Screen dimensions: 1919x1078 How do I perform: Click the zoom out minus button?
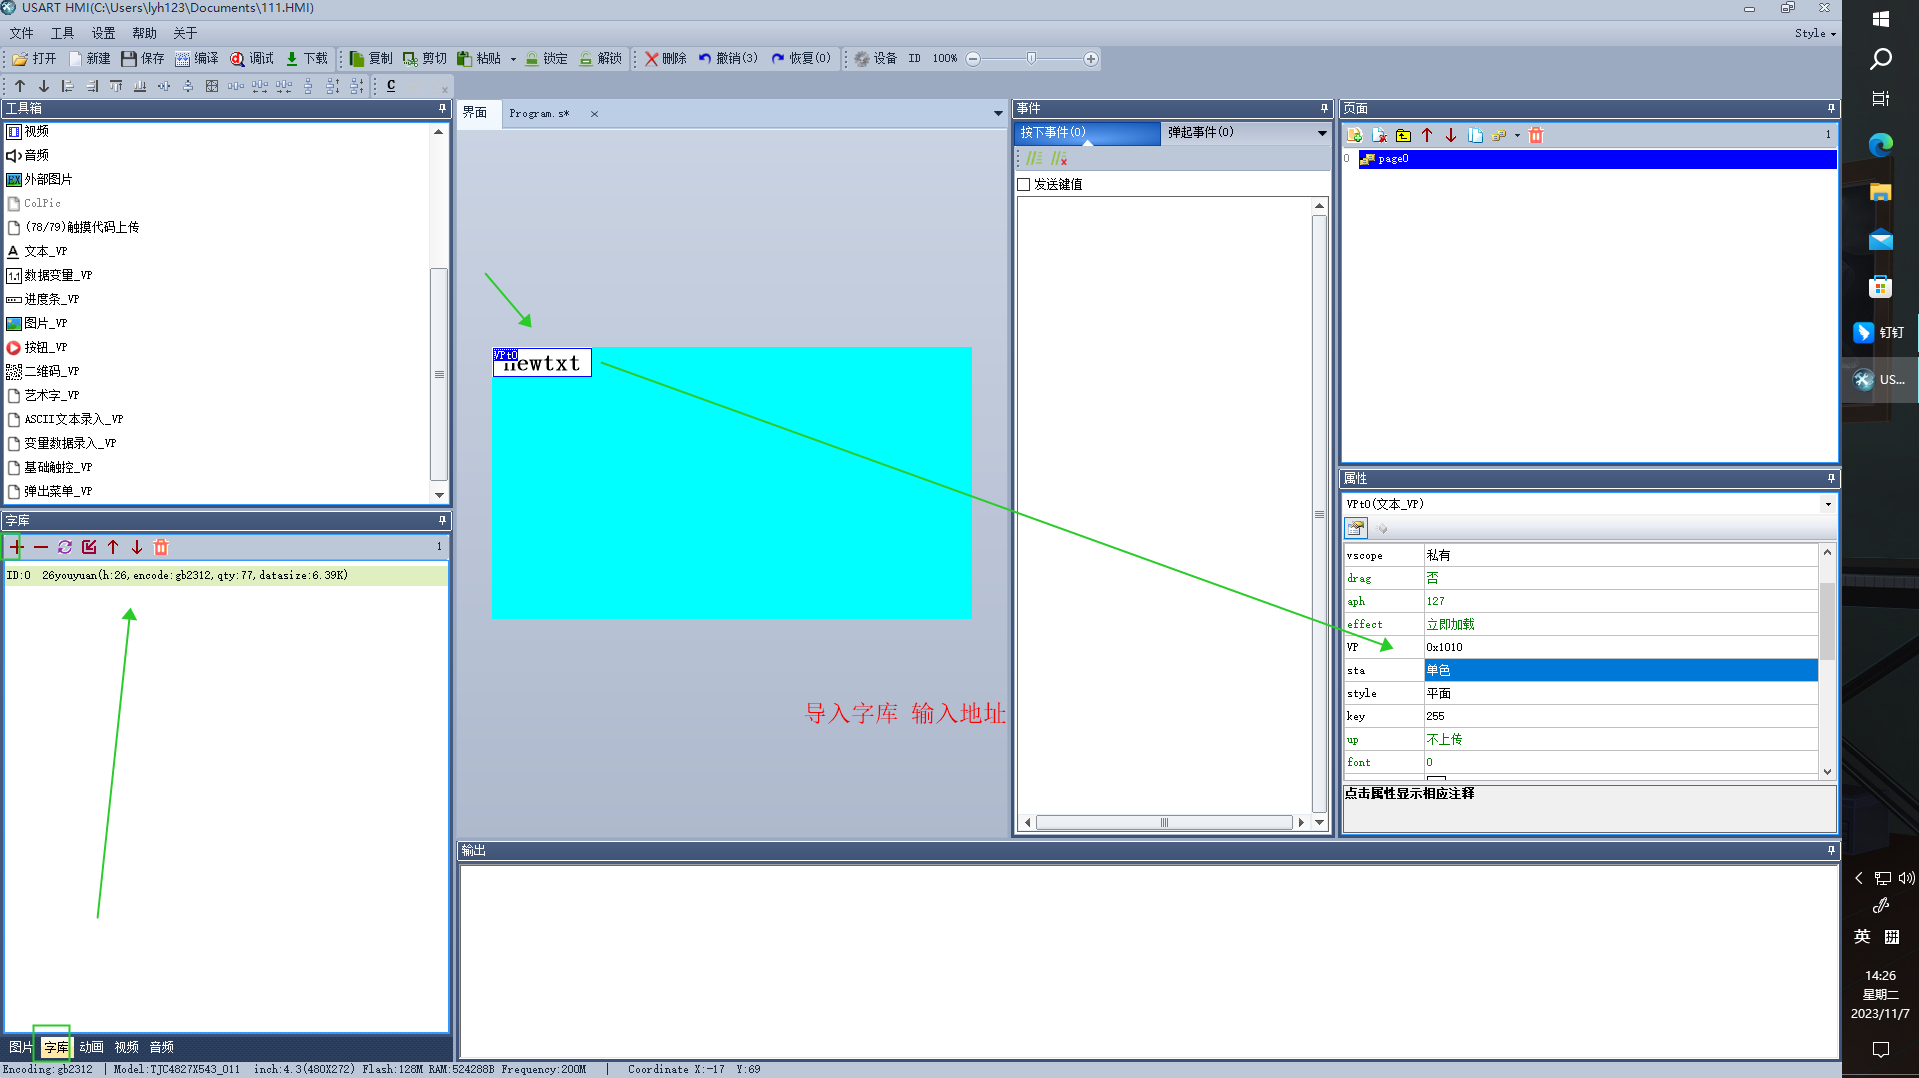coord(973,59)
